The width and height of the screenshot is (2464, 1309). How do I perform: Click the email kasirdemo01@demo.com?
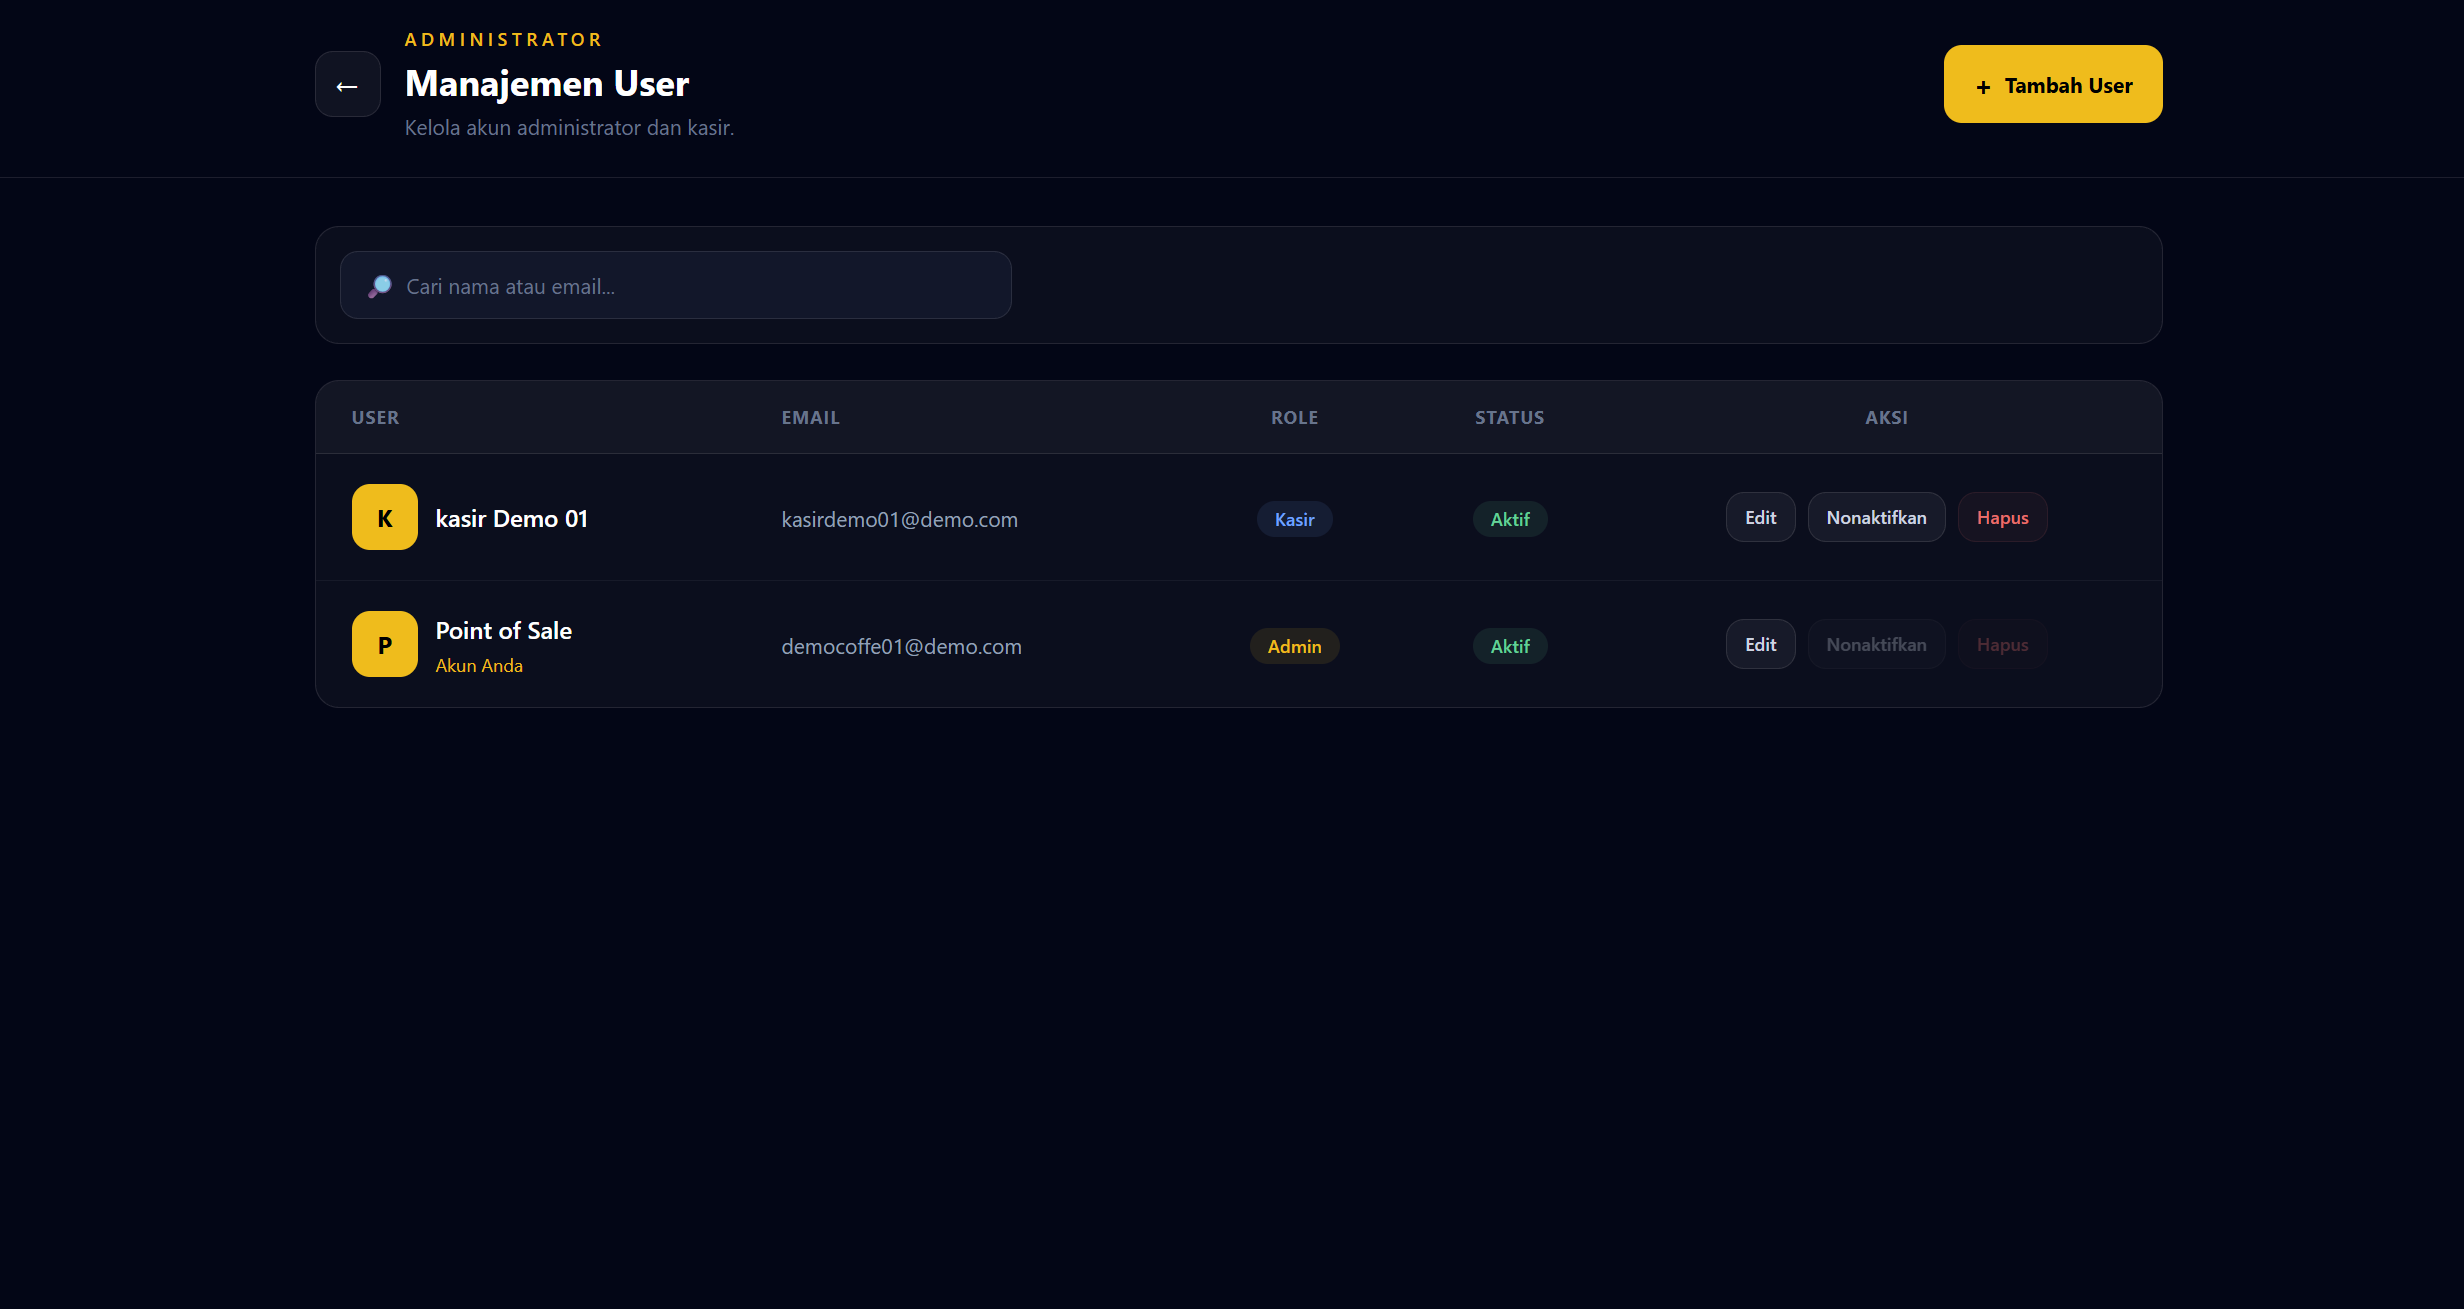900,519
